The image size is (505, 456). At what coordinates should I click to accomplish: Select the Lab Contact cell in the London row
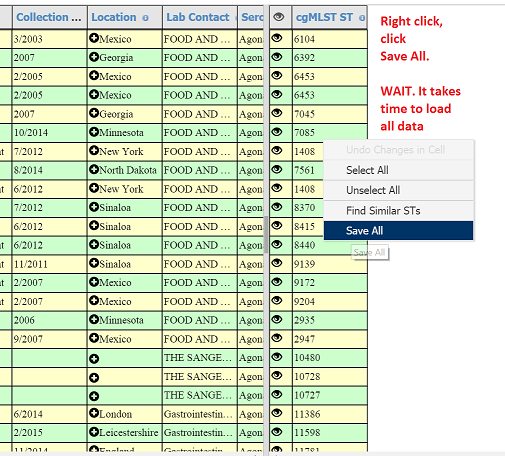[200, 414]
